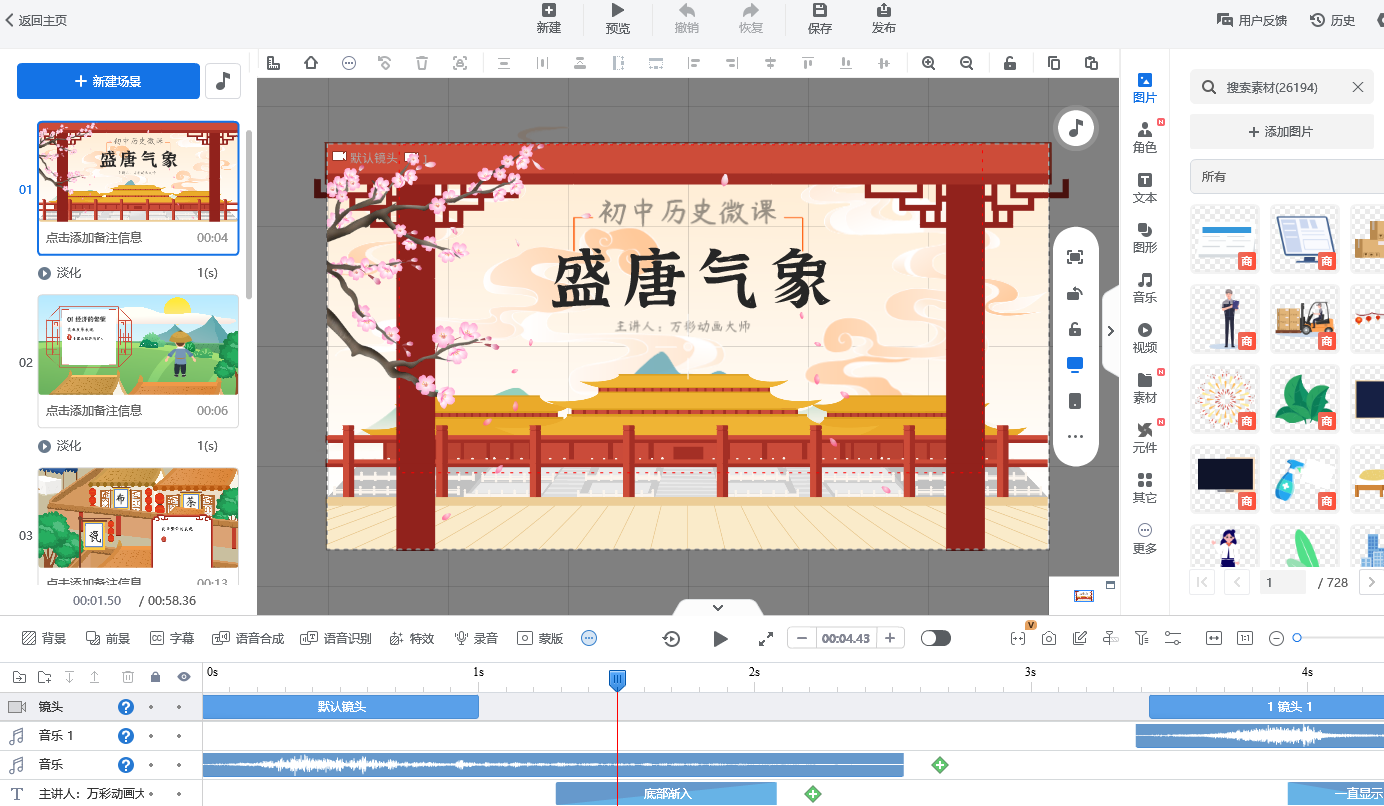Screen dimensions: 1384x806
Task: Open more options in floating canvas toolbar
Action: [x=1075, y=437]
